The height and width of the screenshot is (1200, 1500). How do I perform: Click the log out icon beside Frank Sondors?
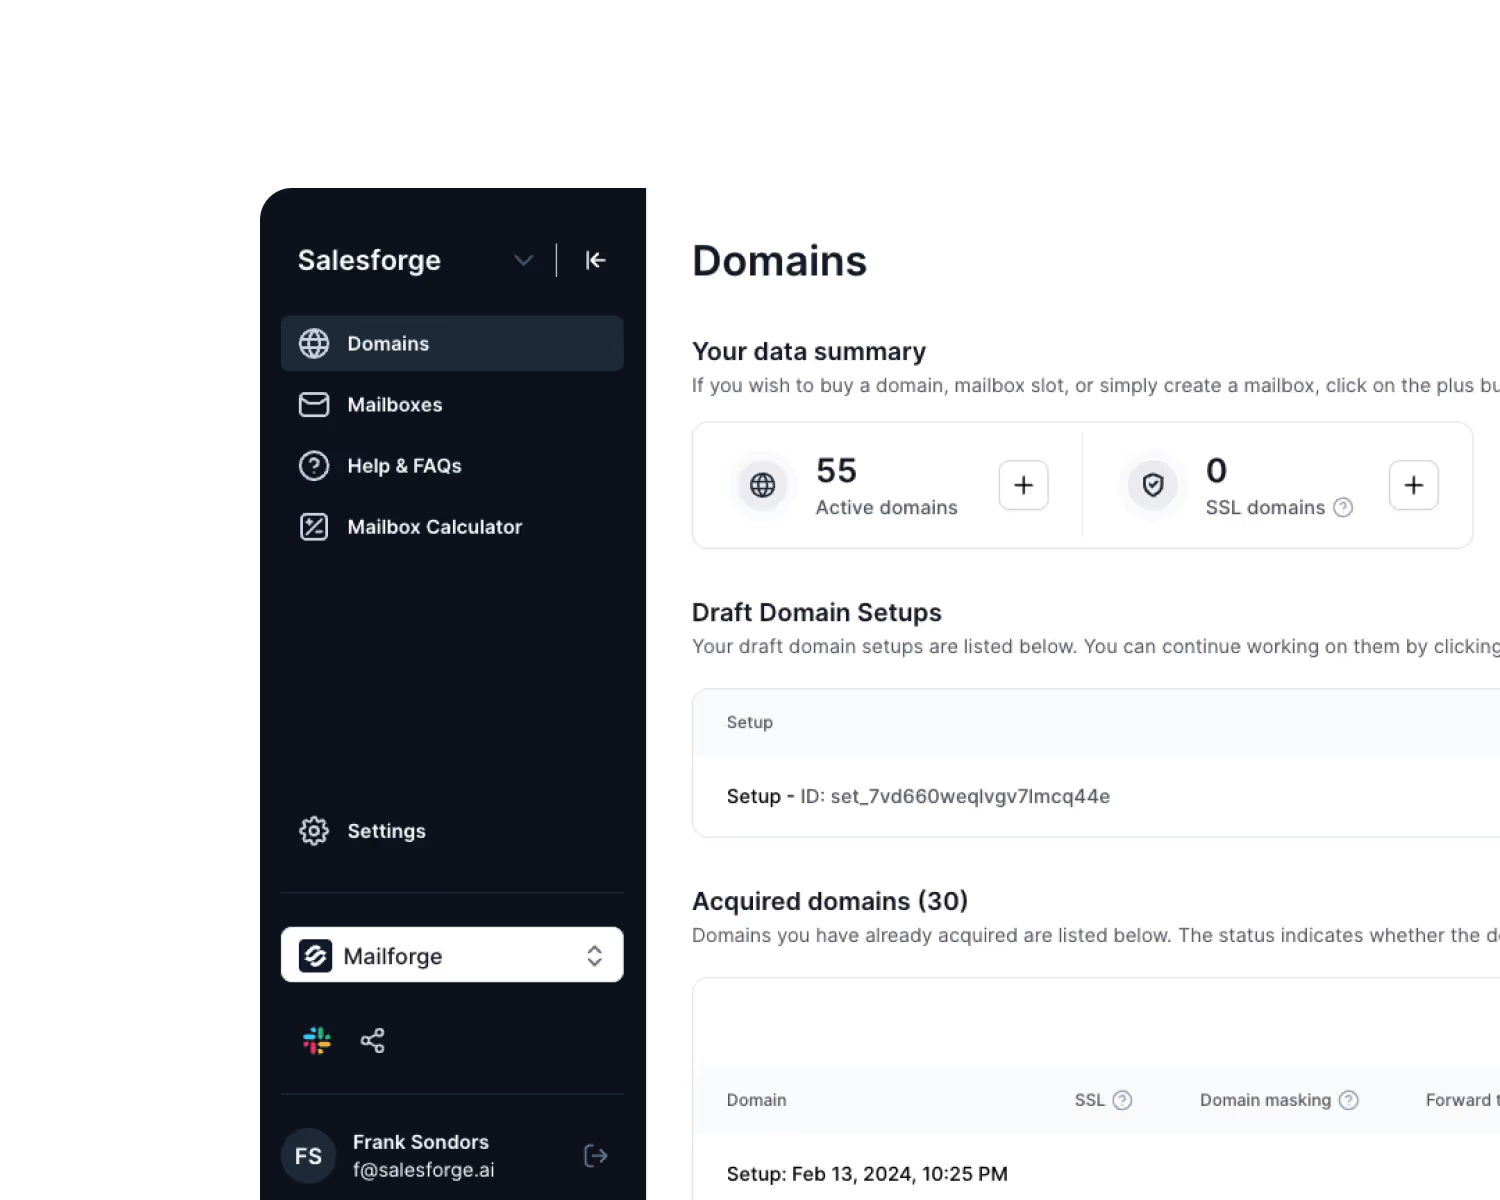(x=595, y=1156)
